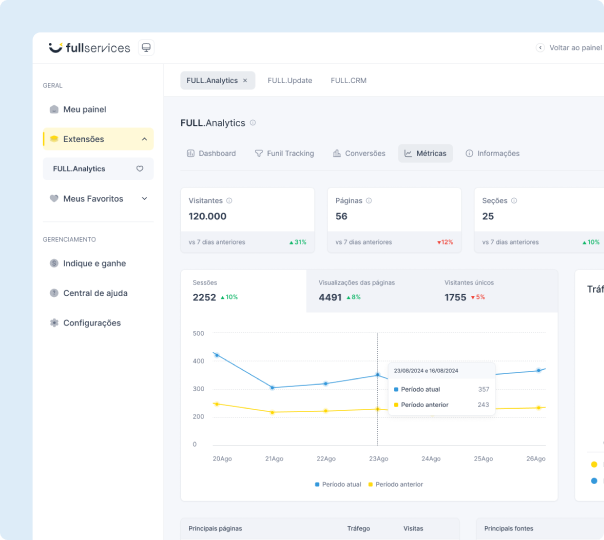
Task: Click info icon next to FULL.Analytics title
Action: (253, 123)
